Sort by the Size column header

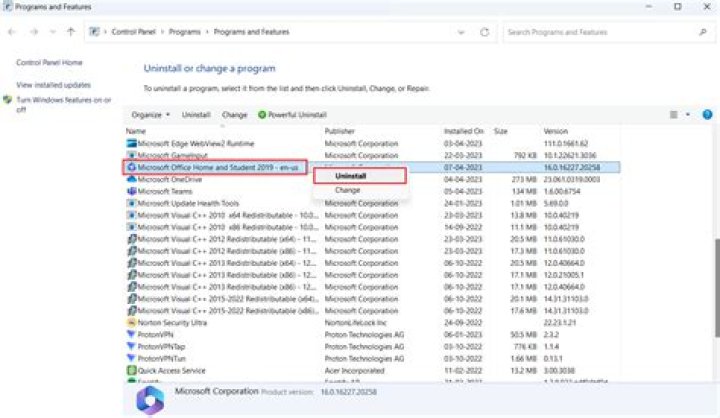coord(500,131)
